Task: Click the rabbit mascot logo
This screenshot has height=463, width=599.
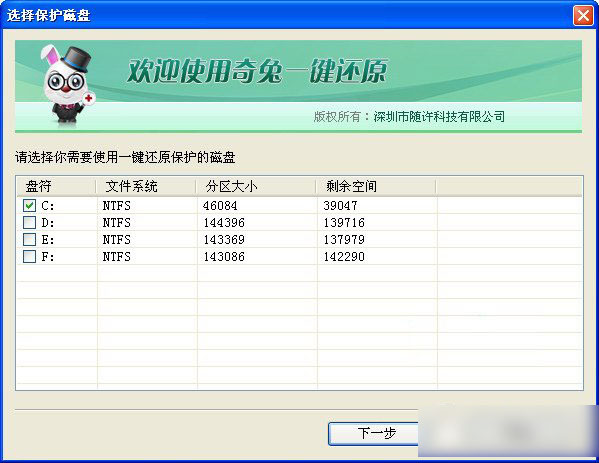Action: pyautogui.click(x=67, y=85)
